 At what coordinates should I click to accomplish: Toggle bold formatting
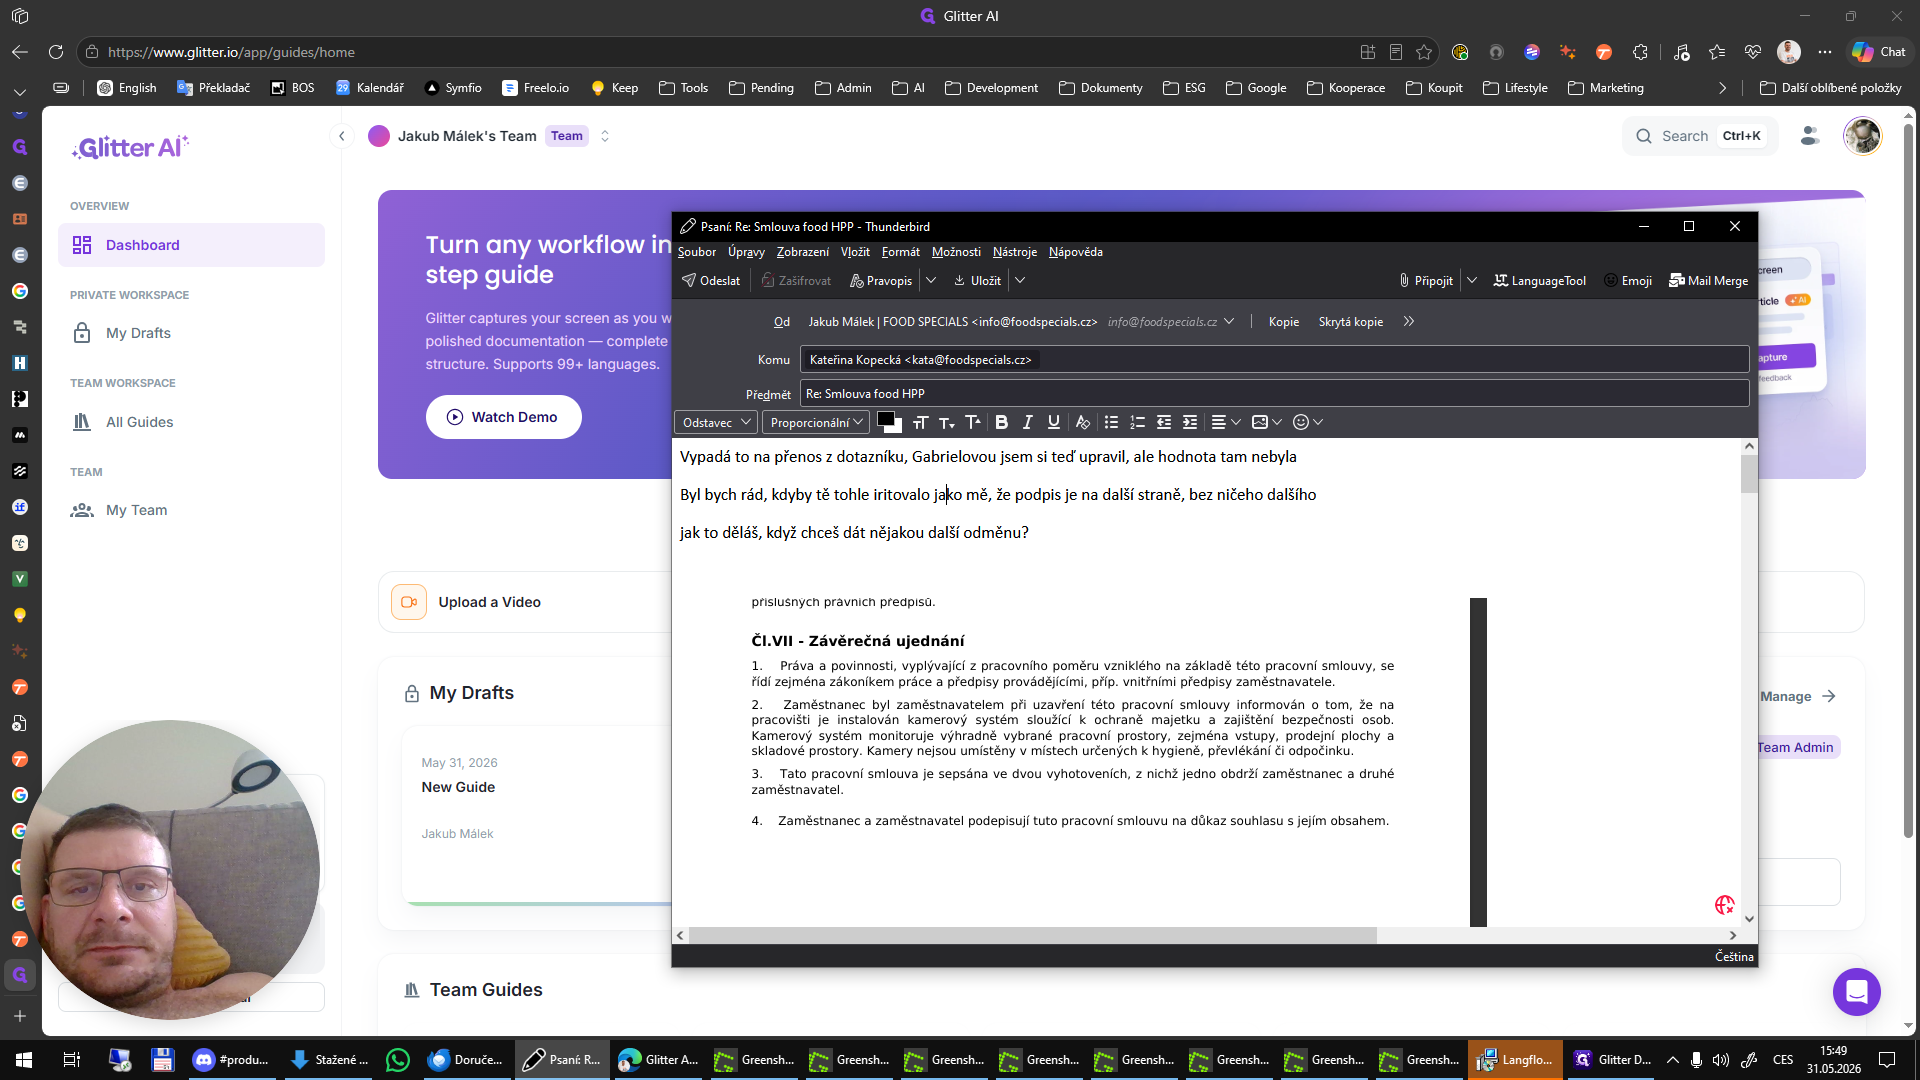coord(1001,423)
